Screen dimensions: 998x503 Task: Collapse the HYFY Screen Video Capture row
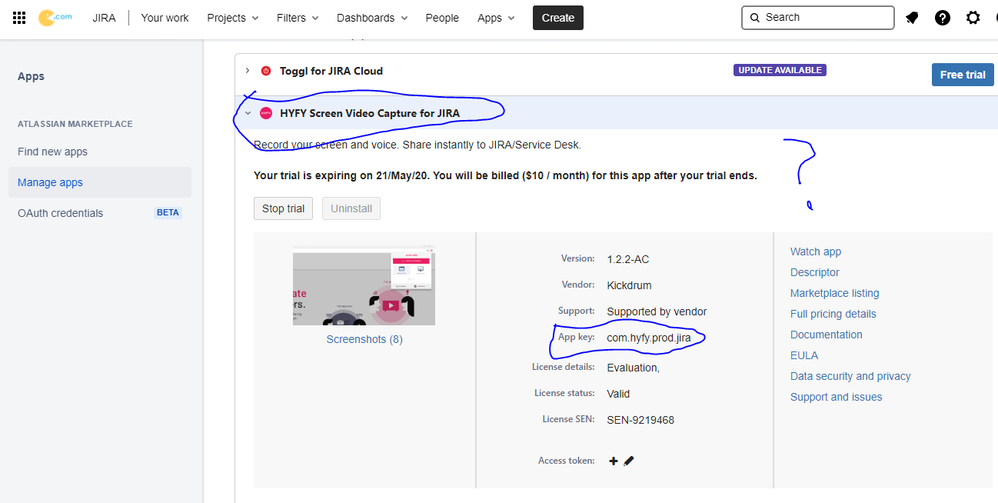click(248, 113)
